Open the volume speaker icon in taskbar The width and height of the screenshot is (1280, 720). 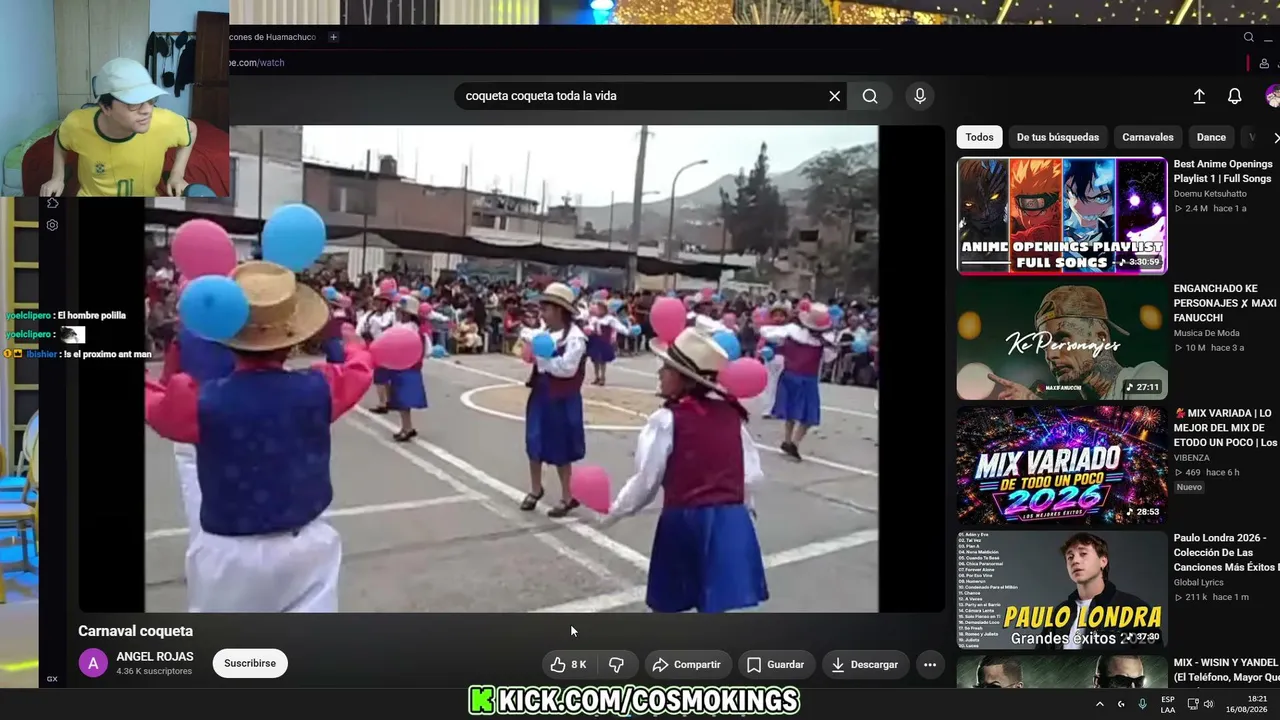(x=1207, y=704)
